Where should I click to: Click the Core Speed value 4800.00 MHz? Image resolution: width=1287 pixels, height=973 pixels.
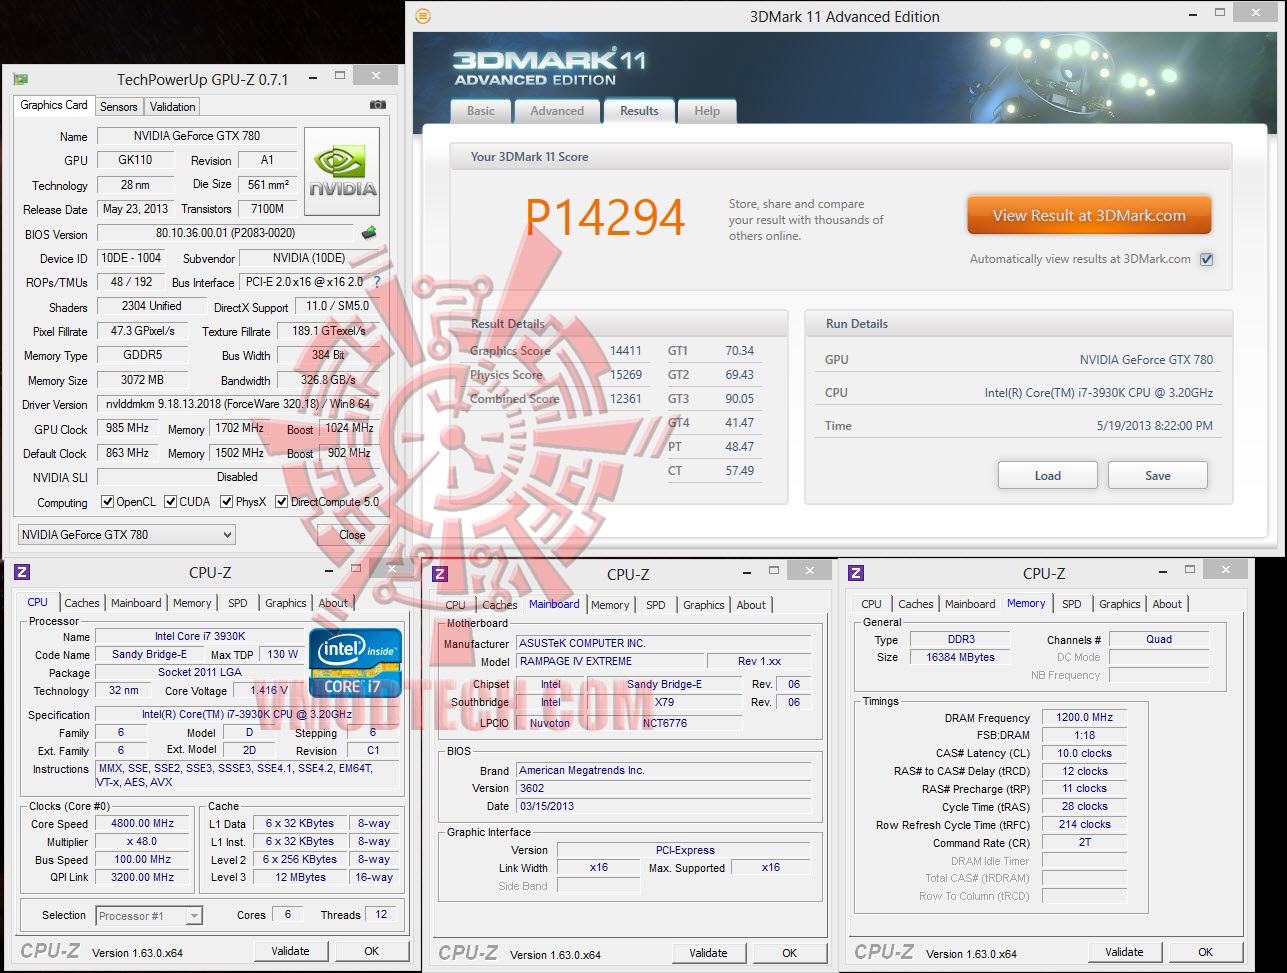(x=142, y=824)
